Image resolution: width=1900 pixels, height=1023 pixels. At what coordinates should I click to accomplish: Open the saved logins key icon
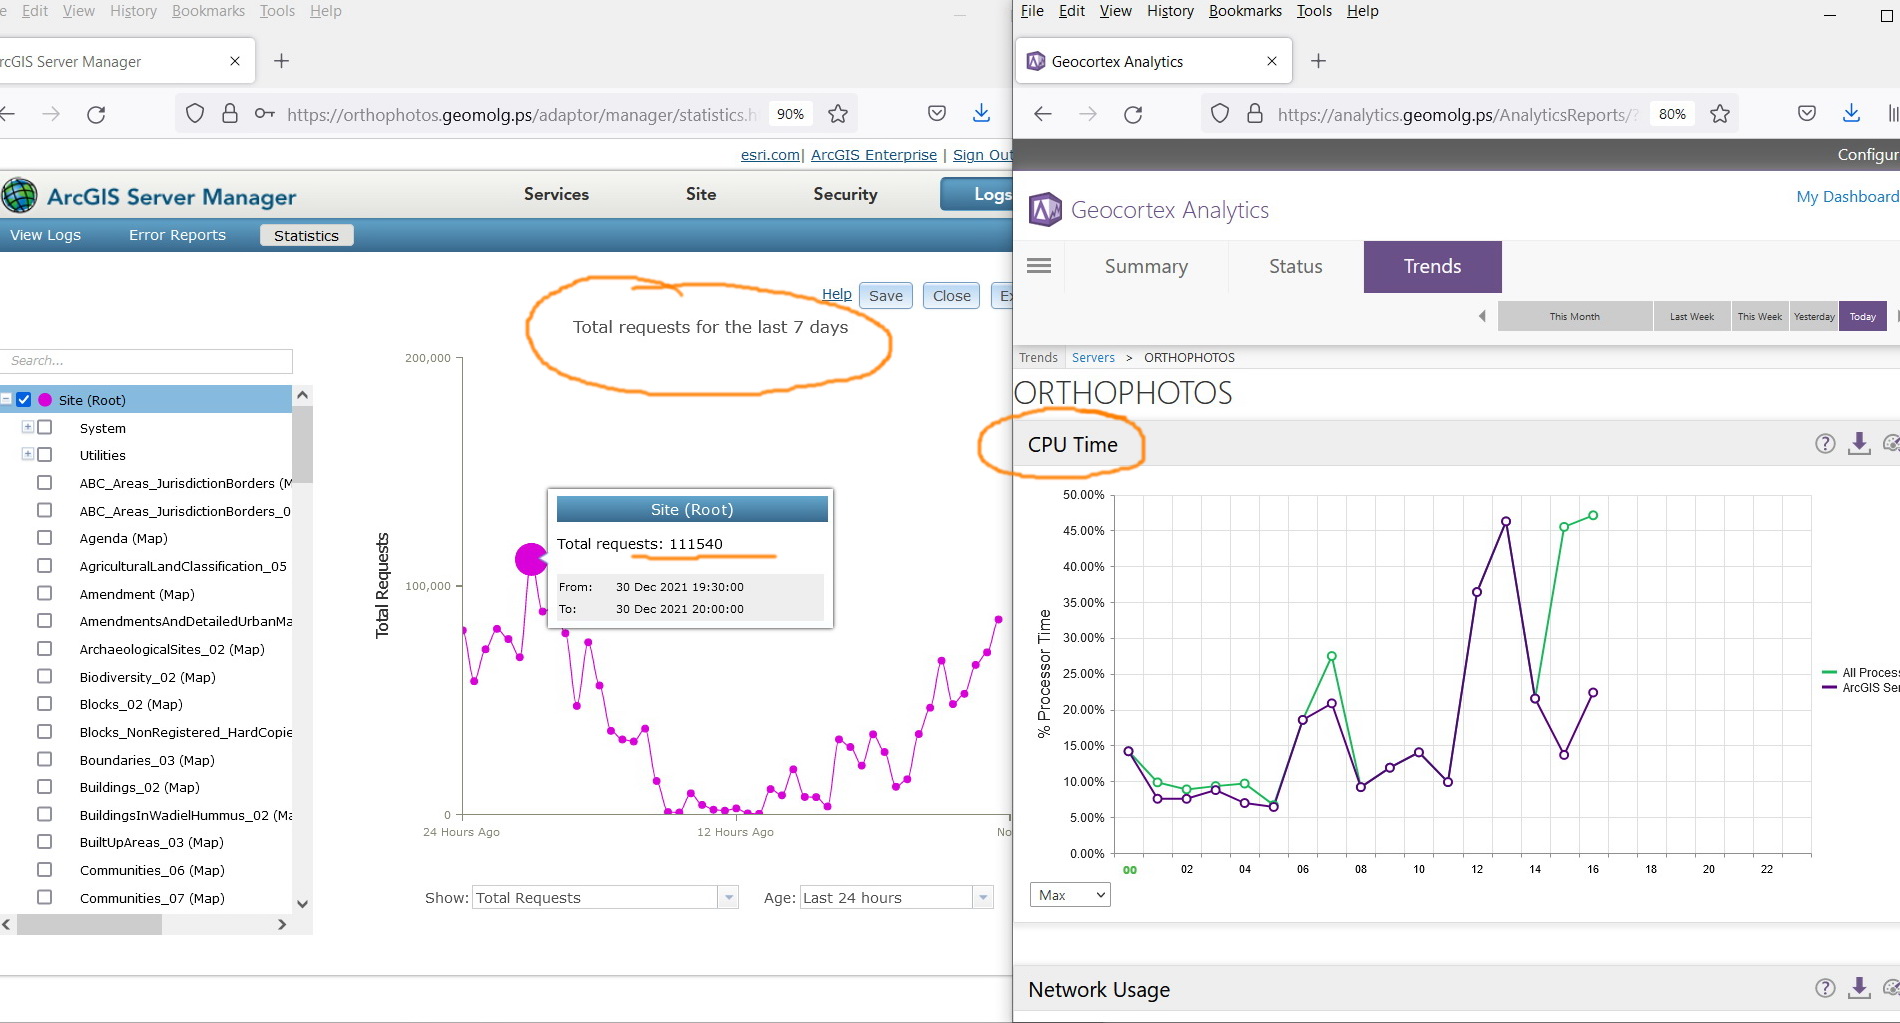pyautogui.click(x=264, y=114)
